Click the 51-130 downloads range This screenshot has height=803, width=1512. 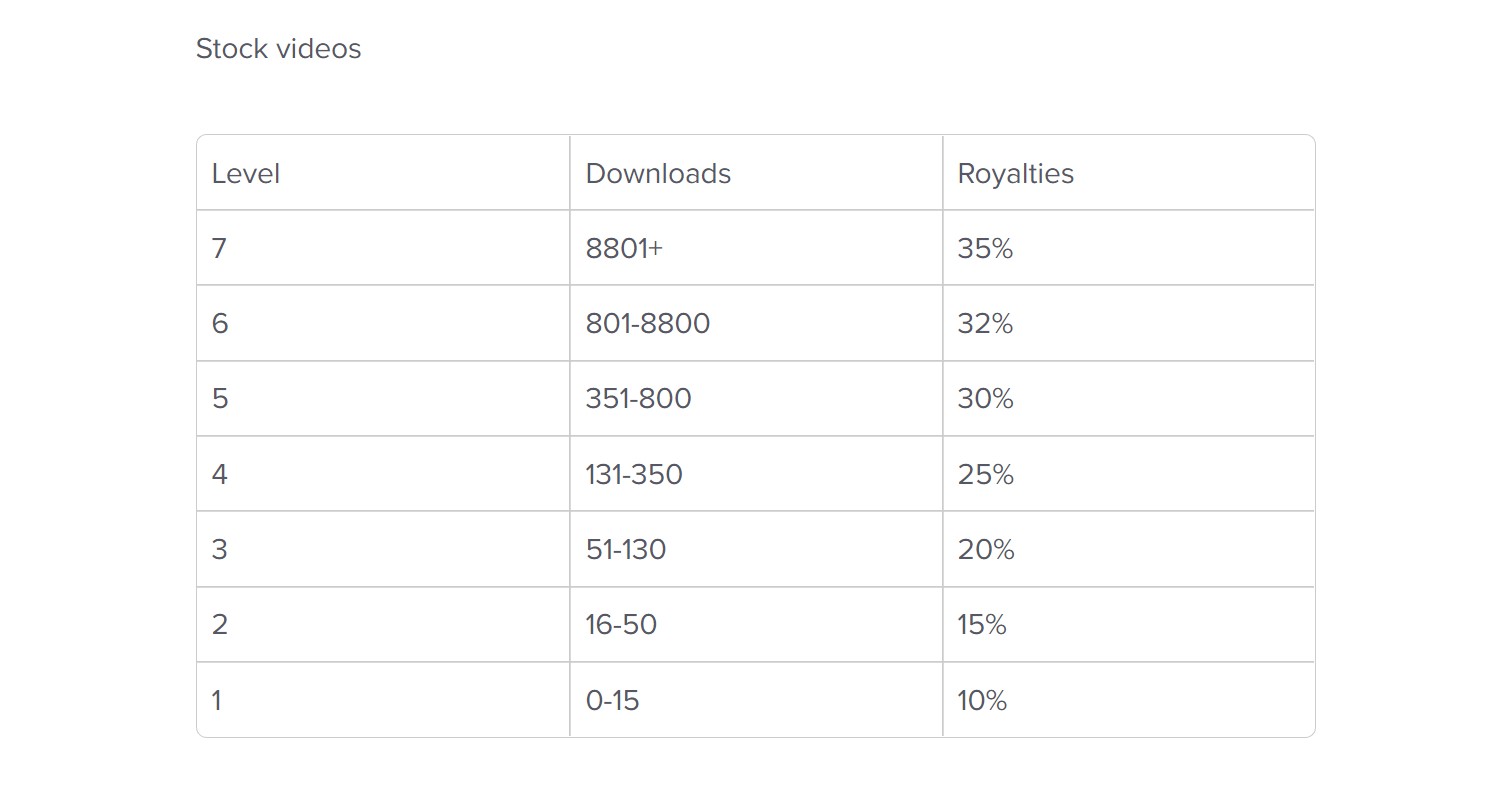pyautogui.click(x=626, y=550)
